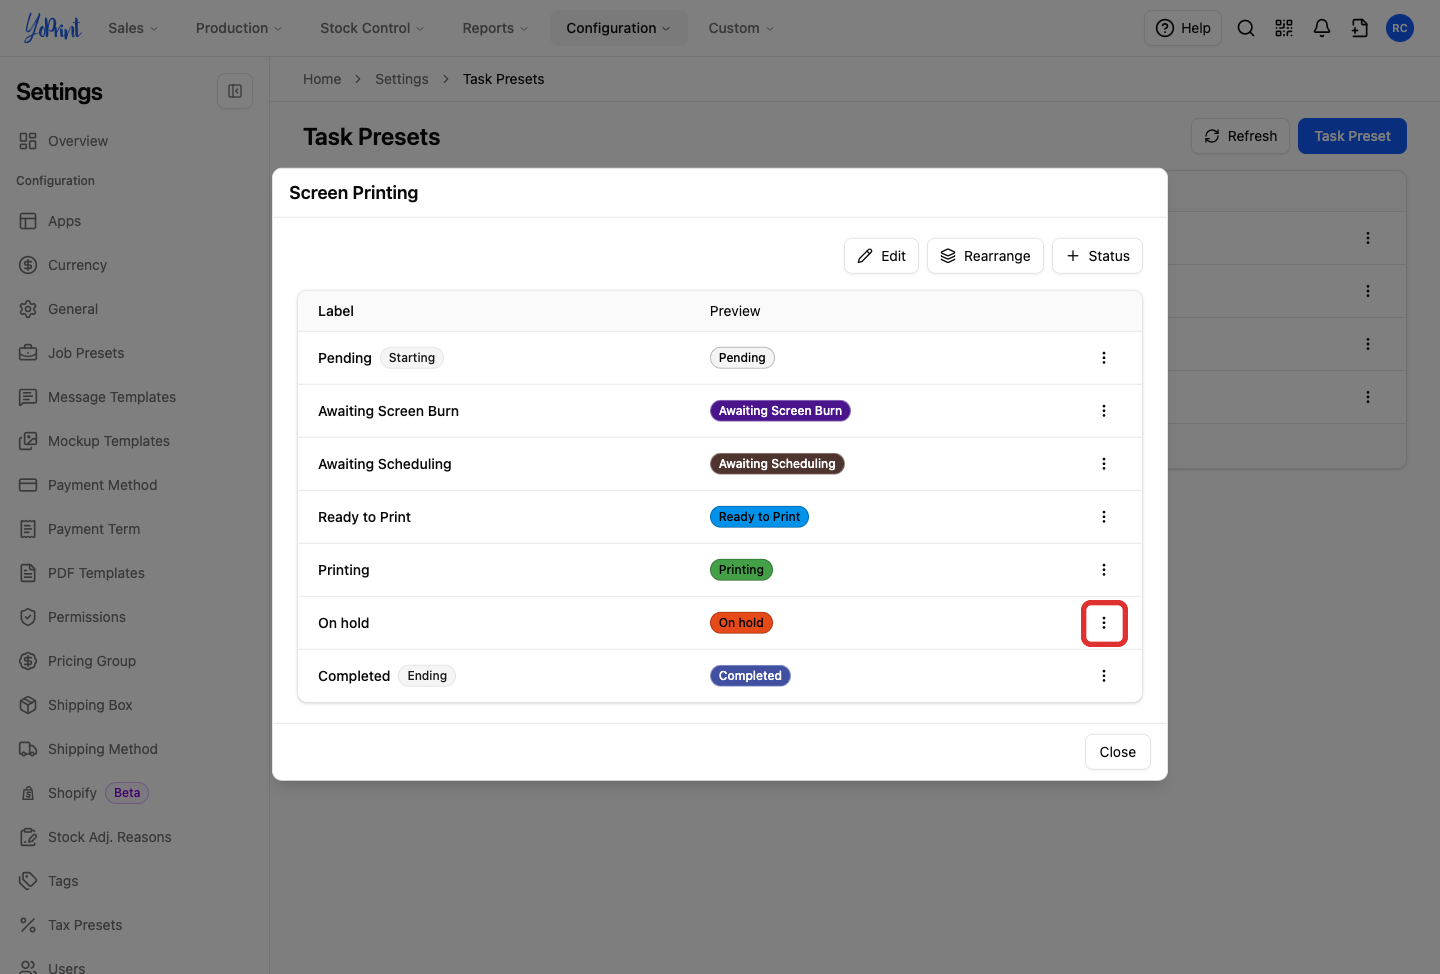Click the blue Ready to Print badge
The width and height of the screenshot is (1440, 974).
[x=759, y=517]
